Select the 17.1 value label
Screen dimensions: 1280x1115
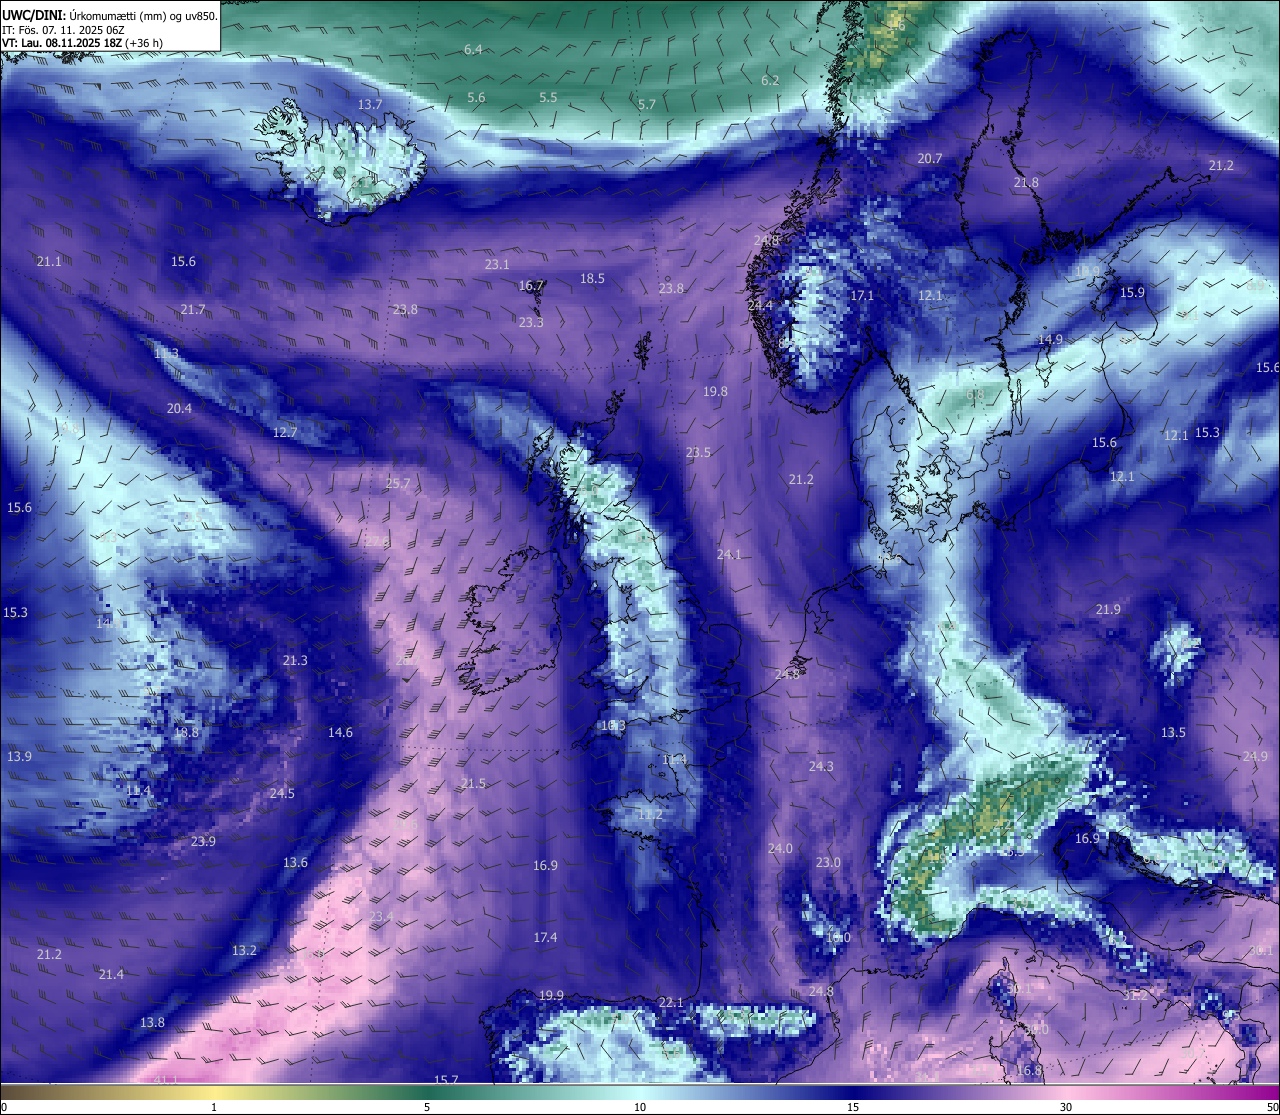[862, 296]
